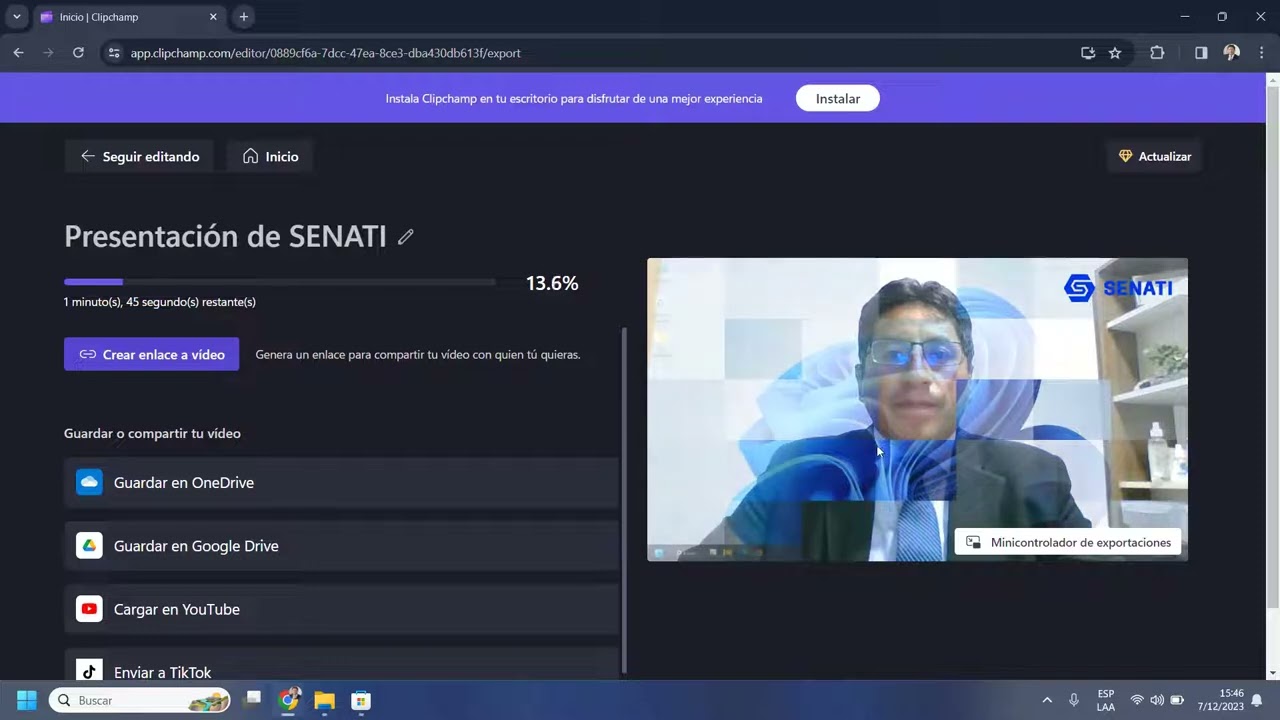This screenshot has width=1280, height=720.
Task: Open Task View on taskbar
Action: tap(254, 700)
